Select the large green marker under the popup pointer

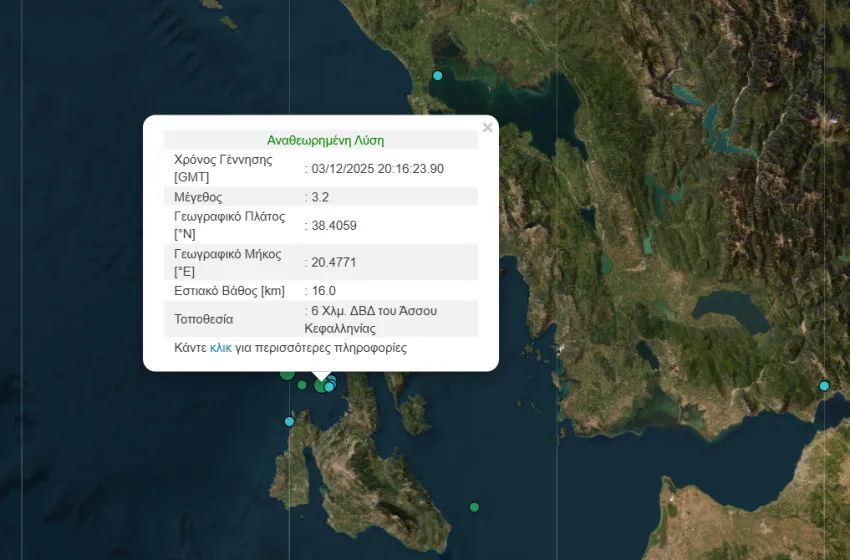click(x=321, y=386)
